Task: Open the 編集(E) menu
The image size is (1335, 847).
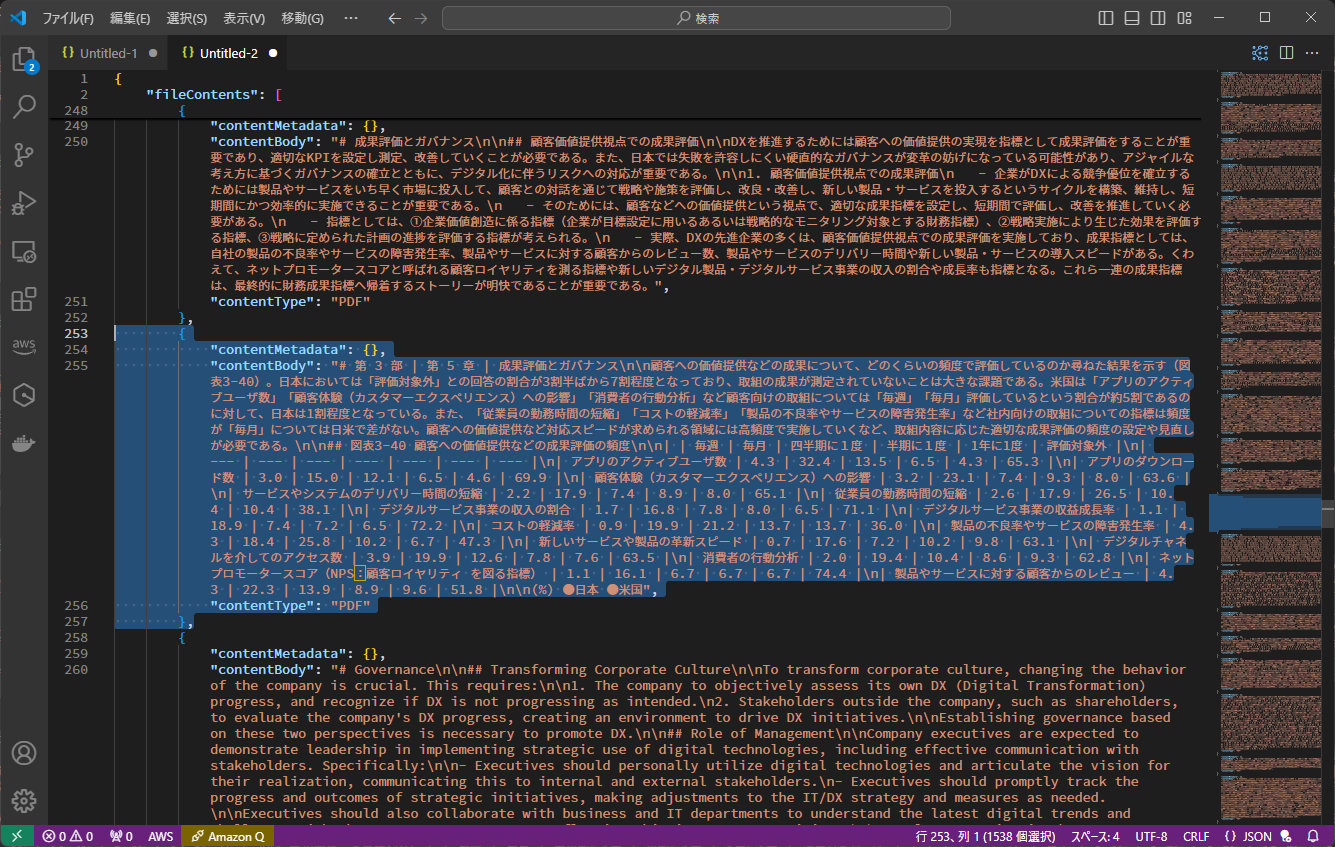Action: (130, 18)
